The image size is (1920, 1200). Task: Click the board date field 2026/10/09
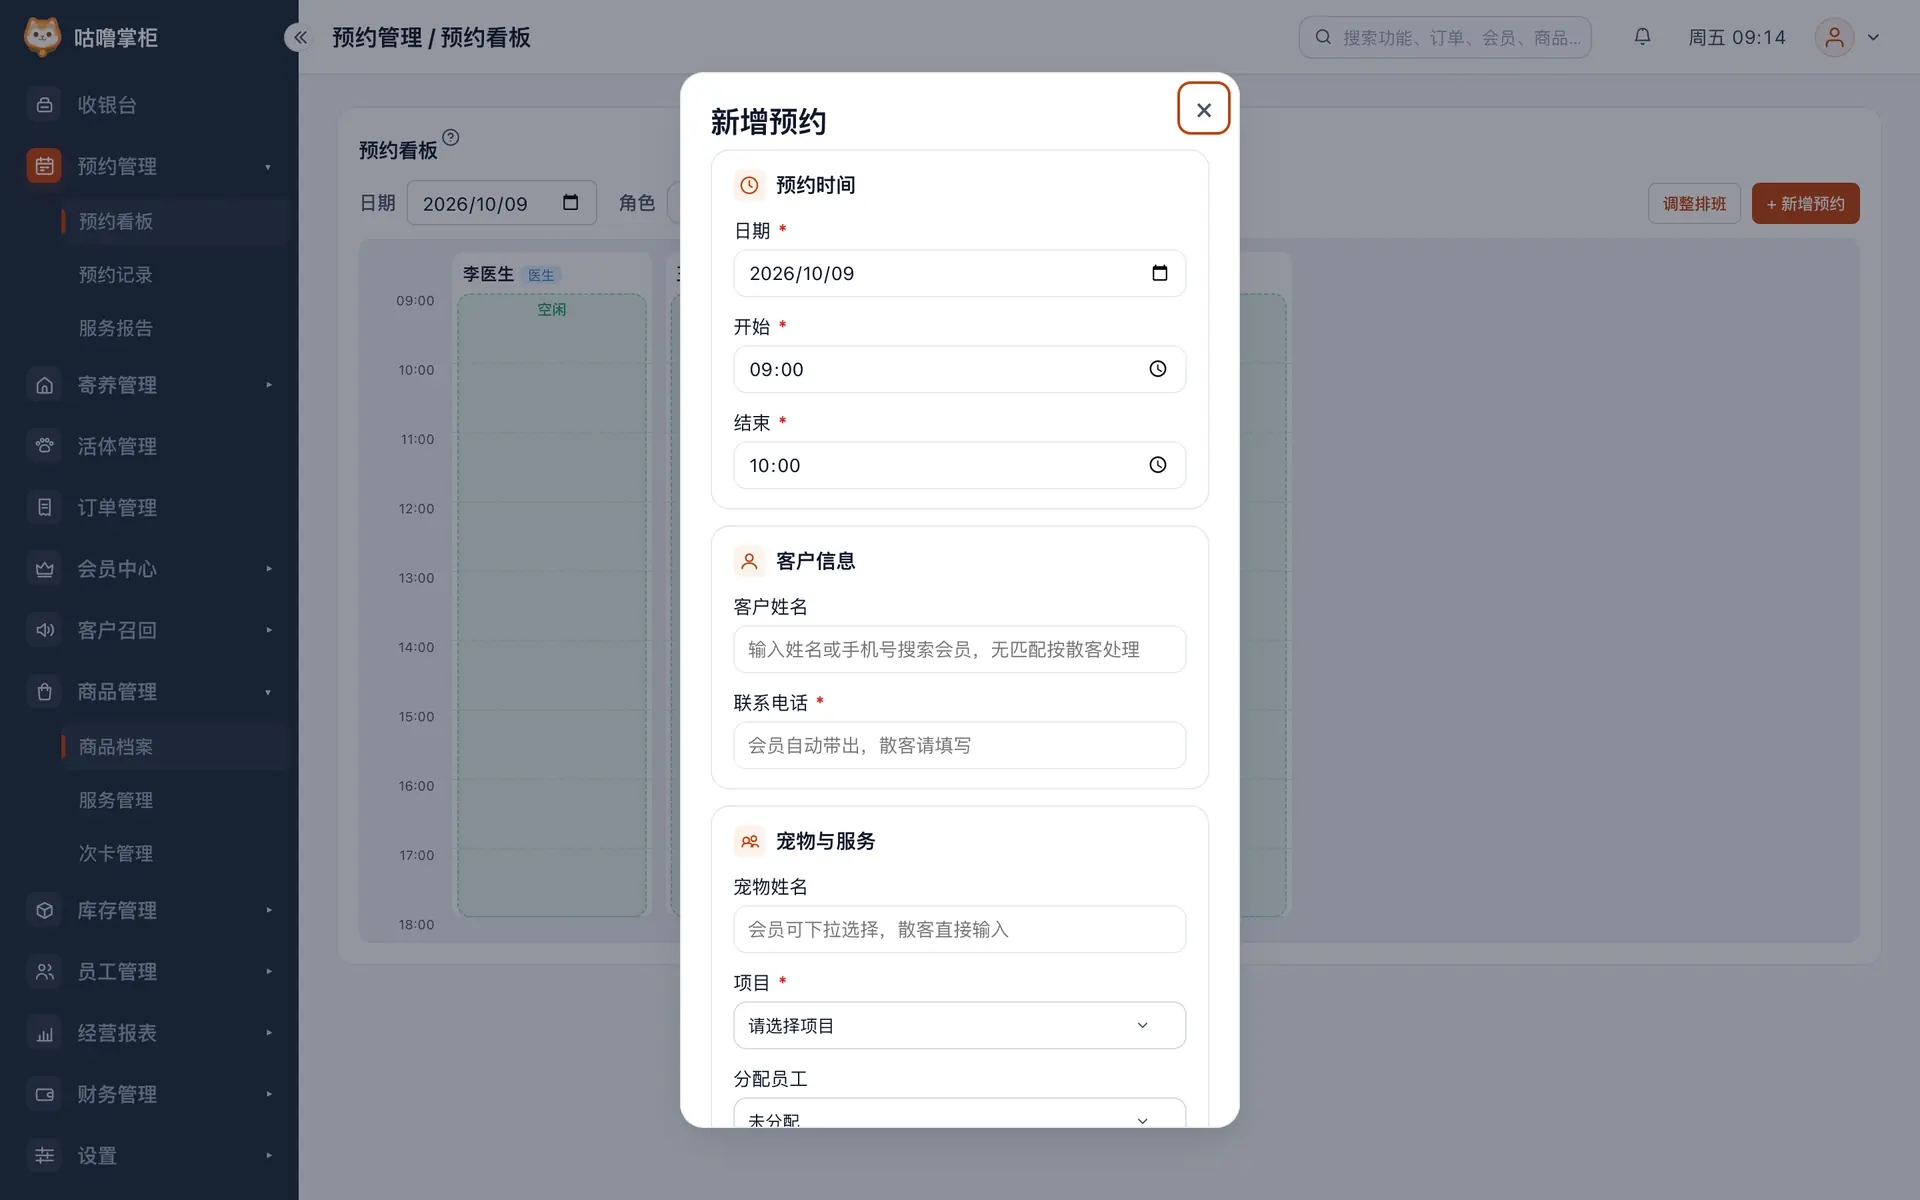(x=501, y=203)
